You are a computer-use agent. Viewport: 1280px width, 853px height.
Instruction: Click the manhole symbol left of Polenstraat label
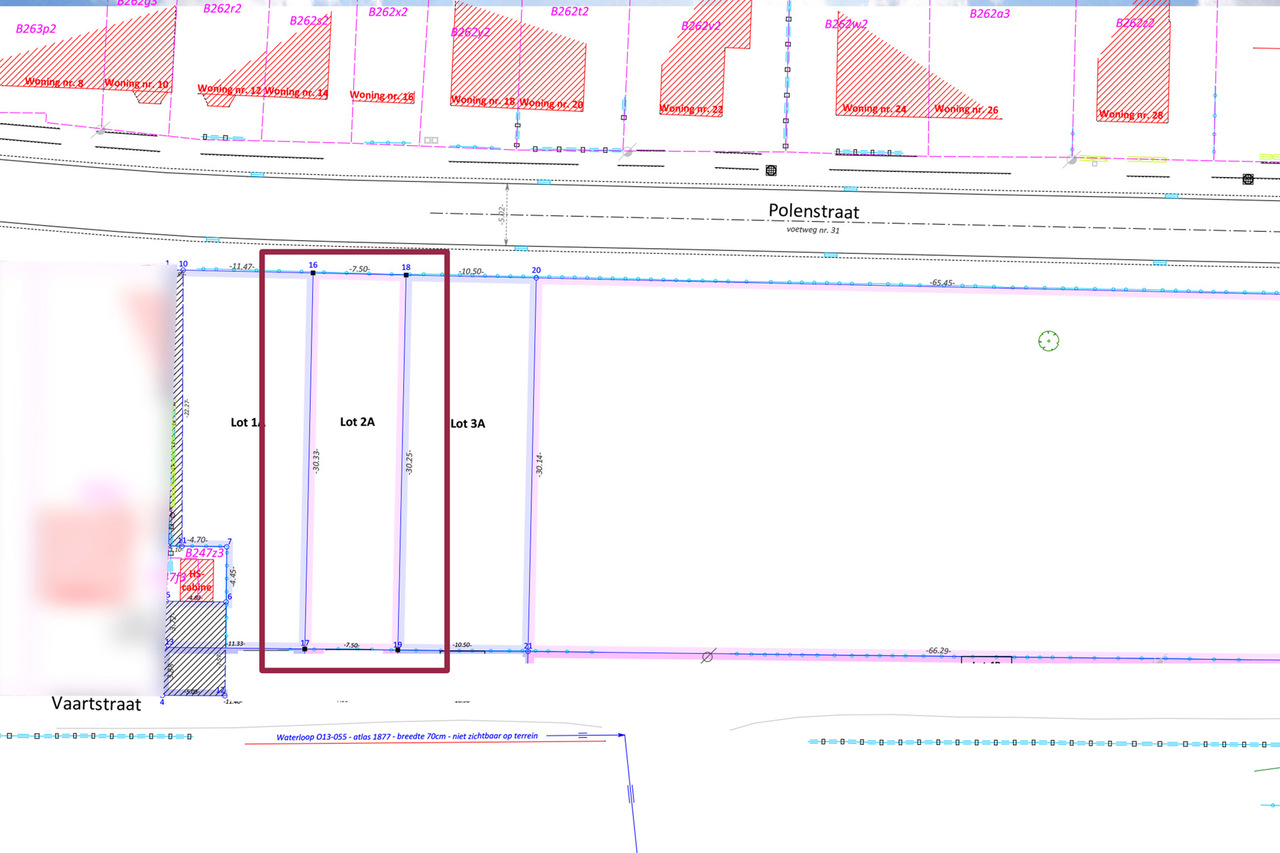pos(771,171)
